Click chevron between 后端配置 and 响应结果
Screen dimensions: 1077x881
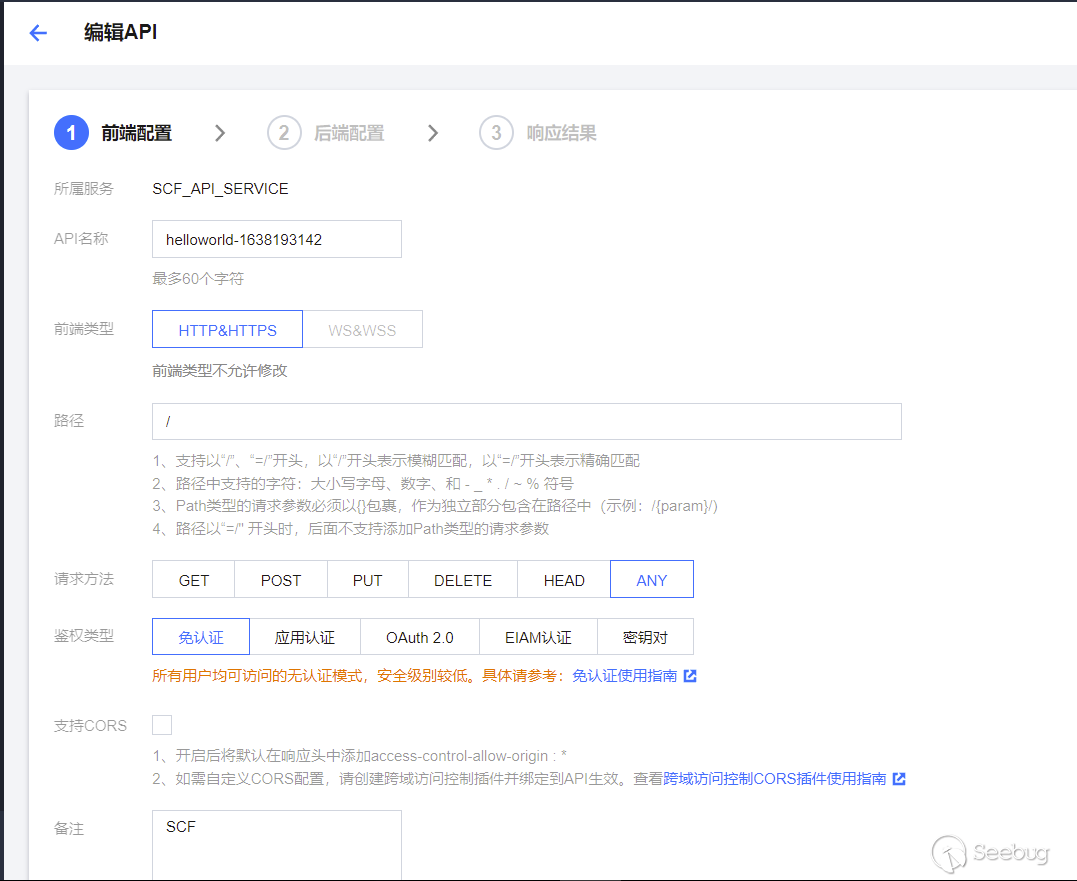[432, 133]
